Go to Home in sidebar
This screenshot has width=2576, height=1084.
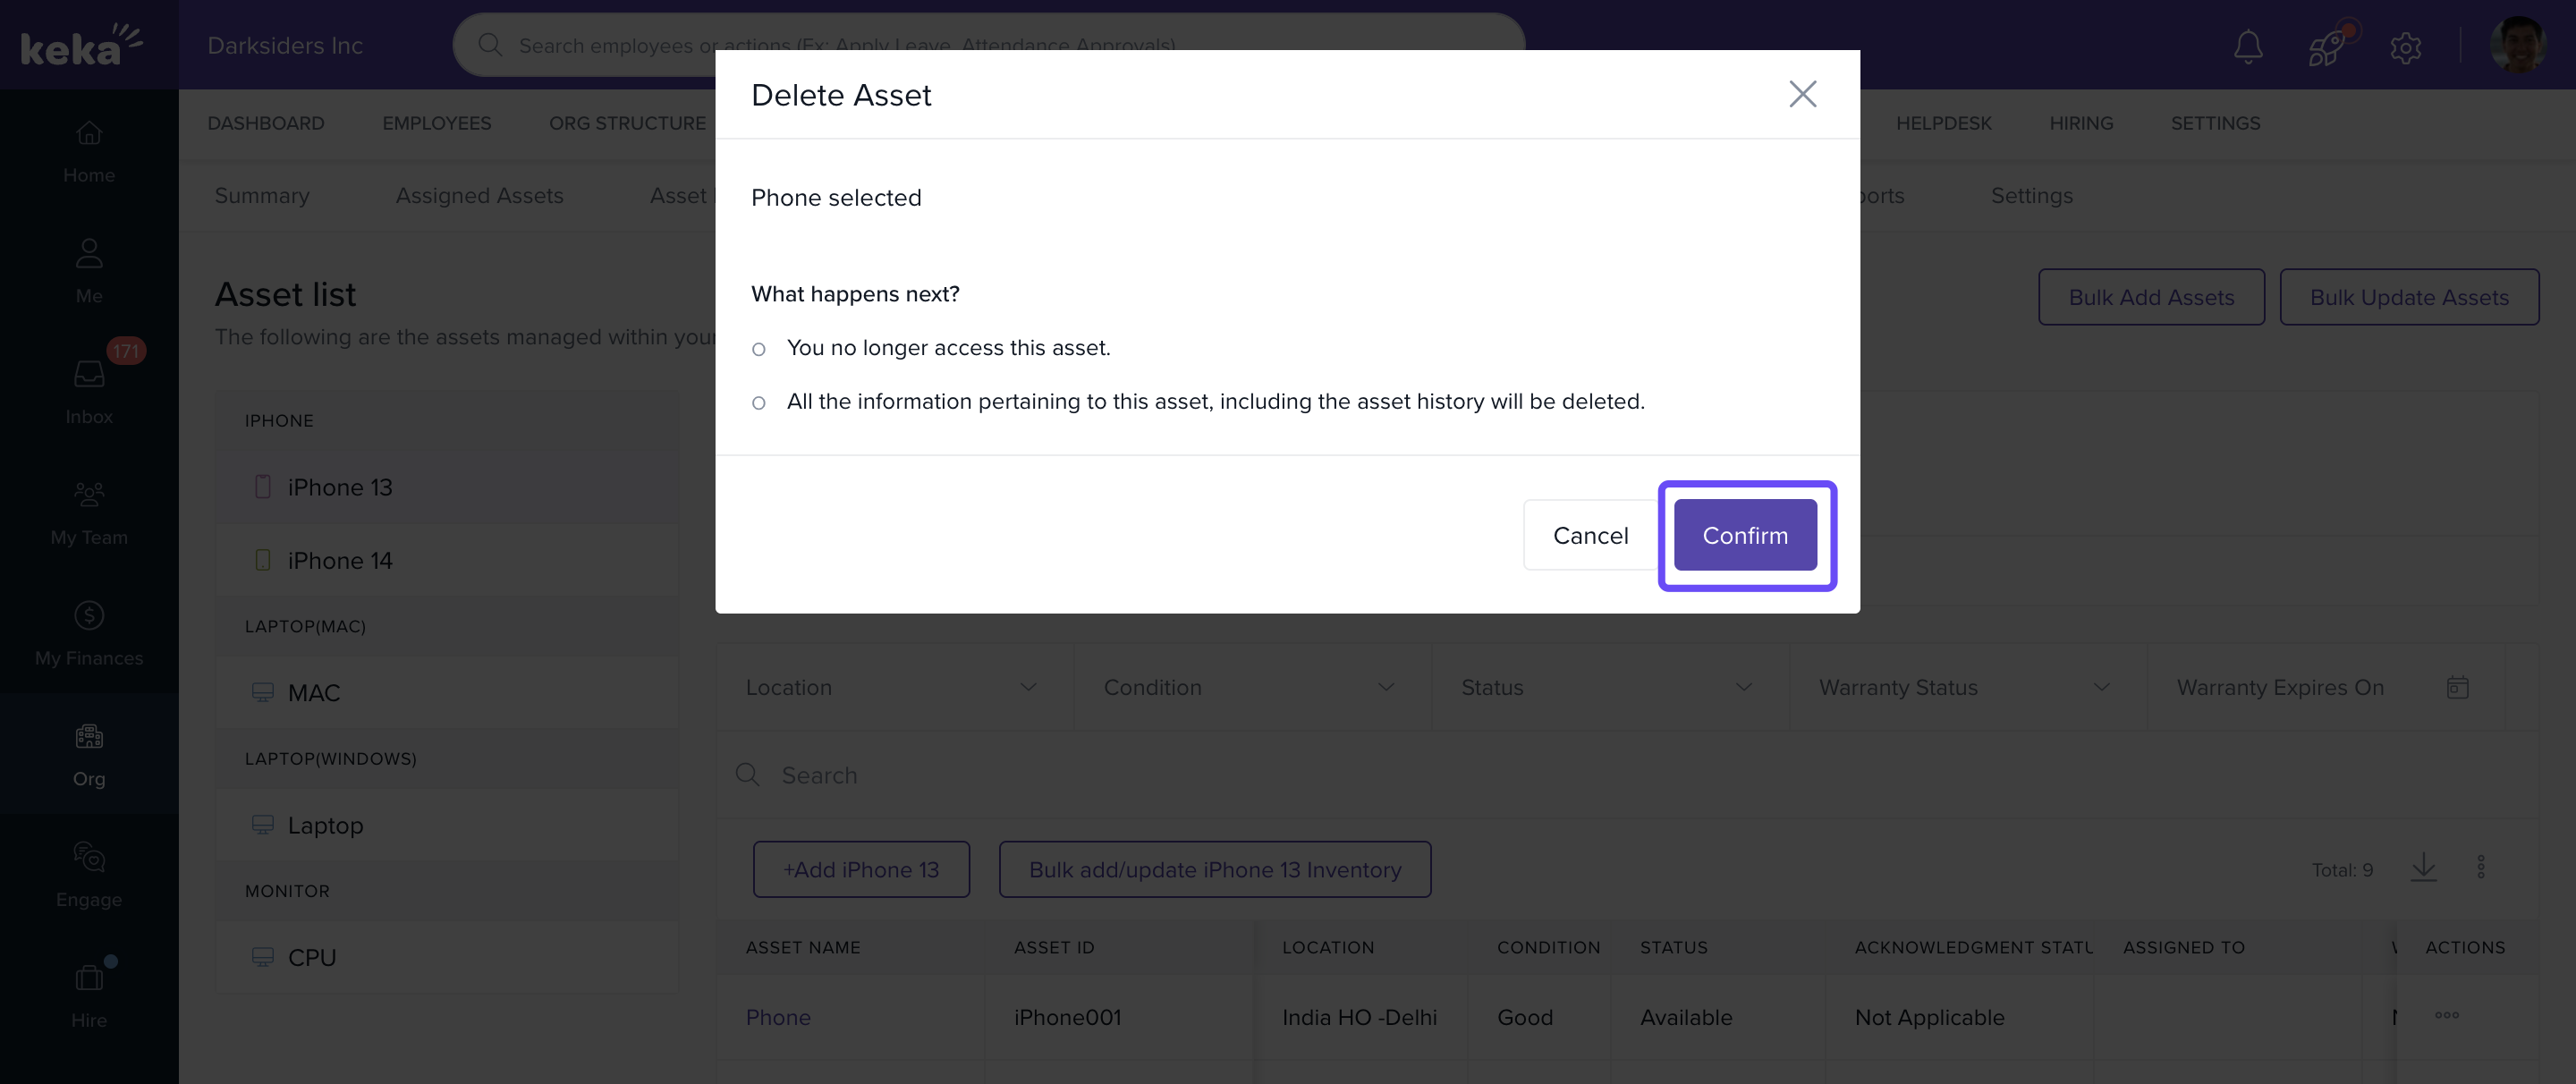(x=89, y=150)
